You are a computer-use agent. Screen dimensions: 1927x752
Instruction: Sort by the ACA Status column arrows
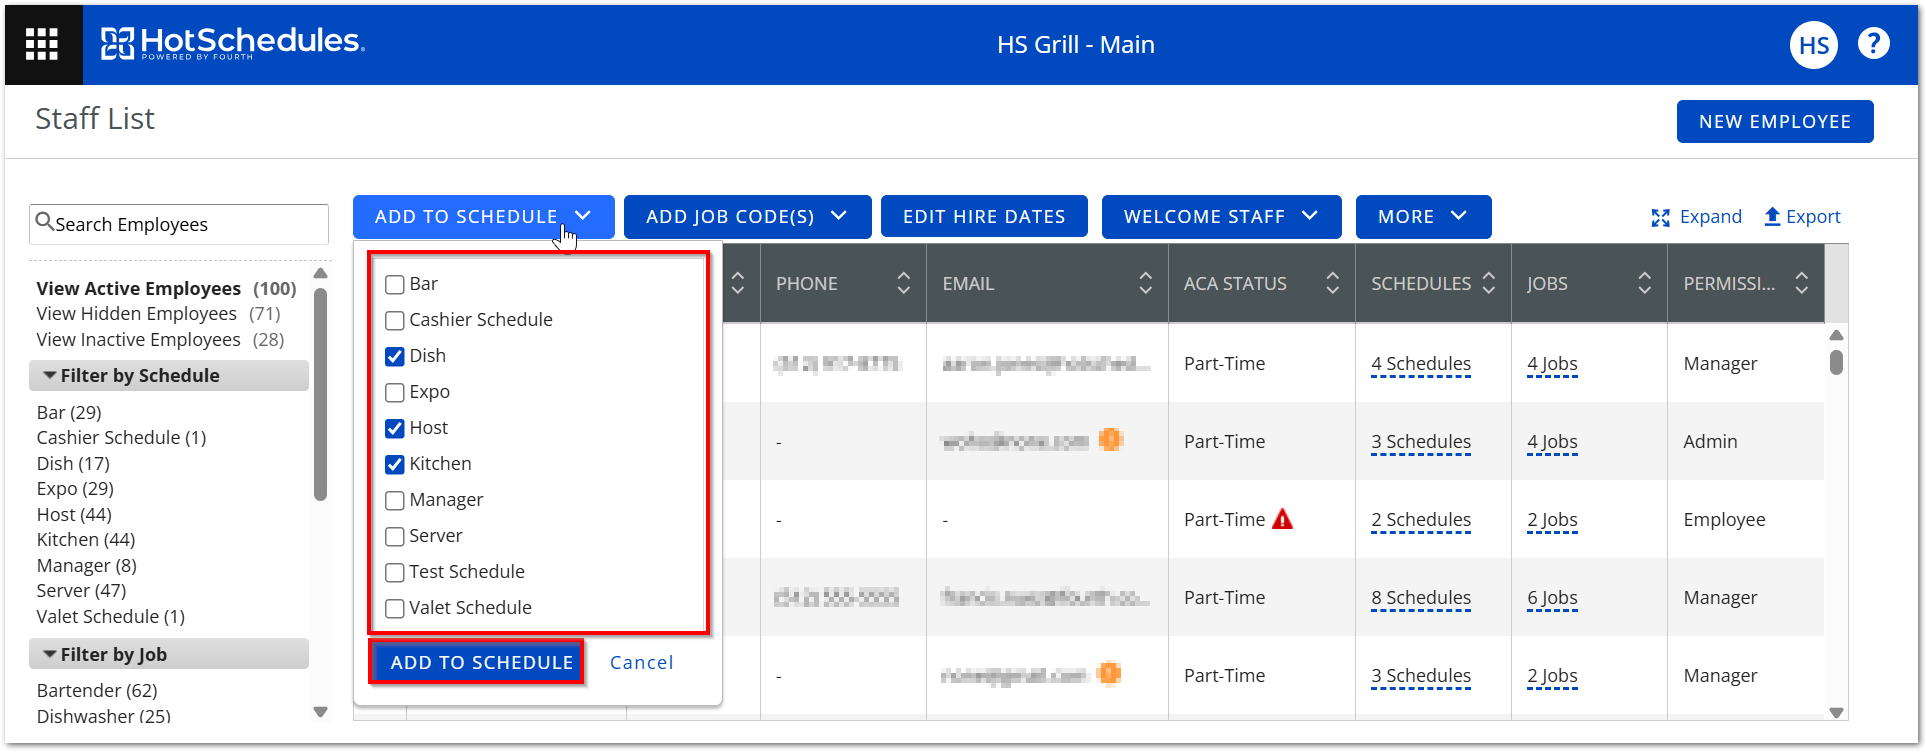coord(1332,283)
